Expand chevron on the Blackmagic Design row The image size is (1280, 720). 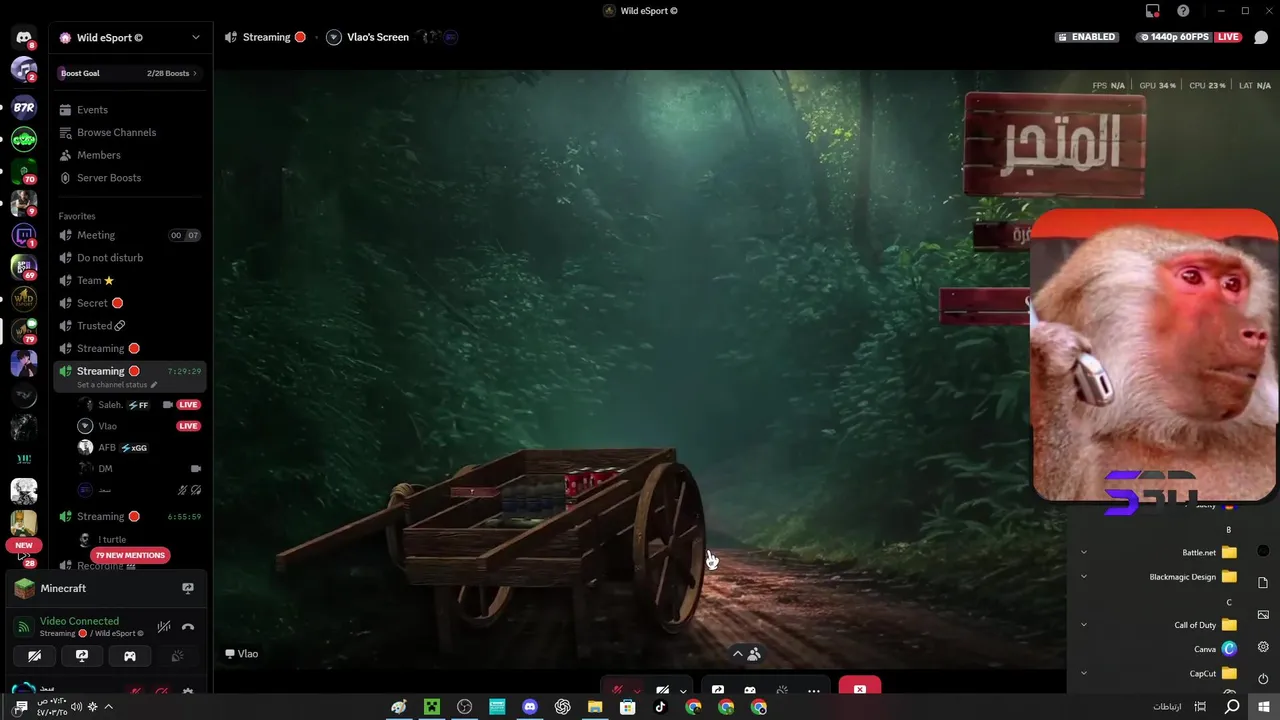pyautogui.click(x=1083, y=576)
